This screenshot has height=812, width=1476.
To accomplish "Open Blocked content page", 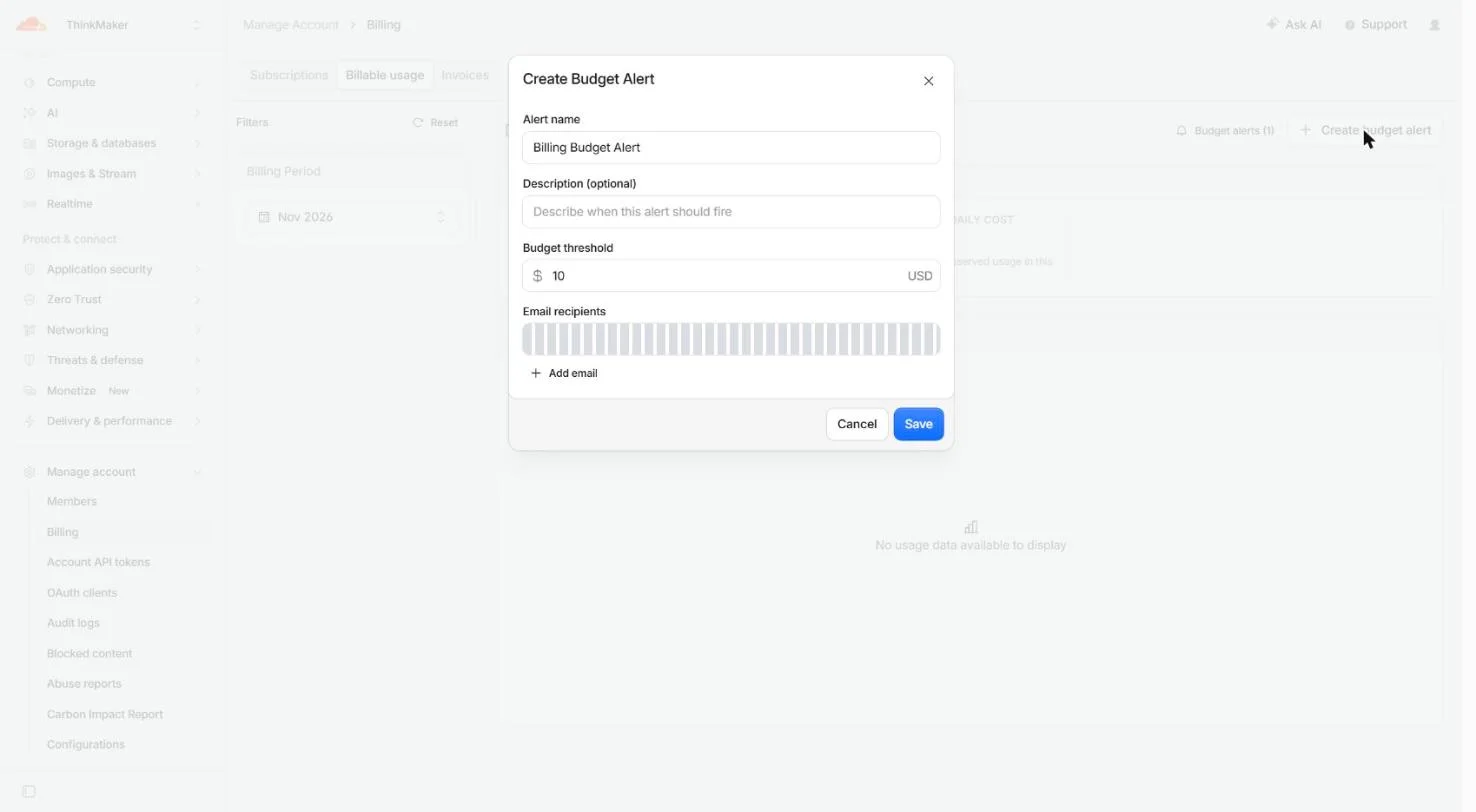I will pos(89,654).
